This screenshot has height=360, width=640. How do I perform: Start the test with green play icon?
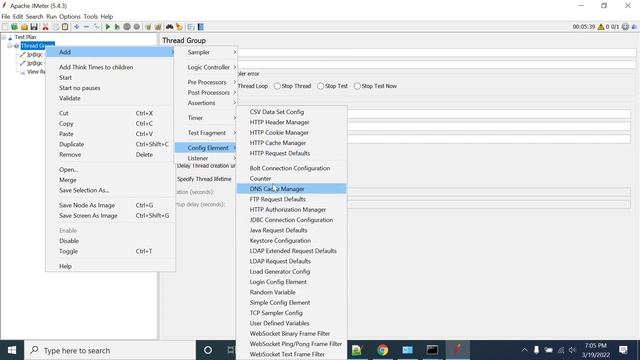[x=108, y=27]
